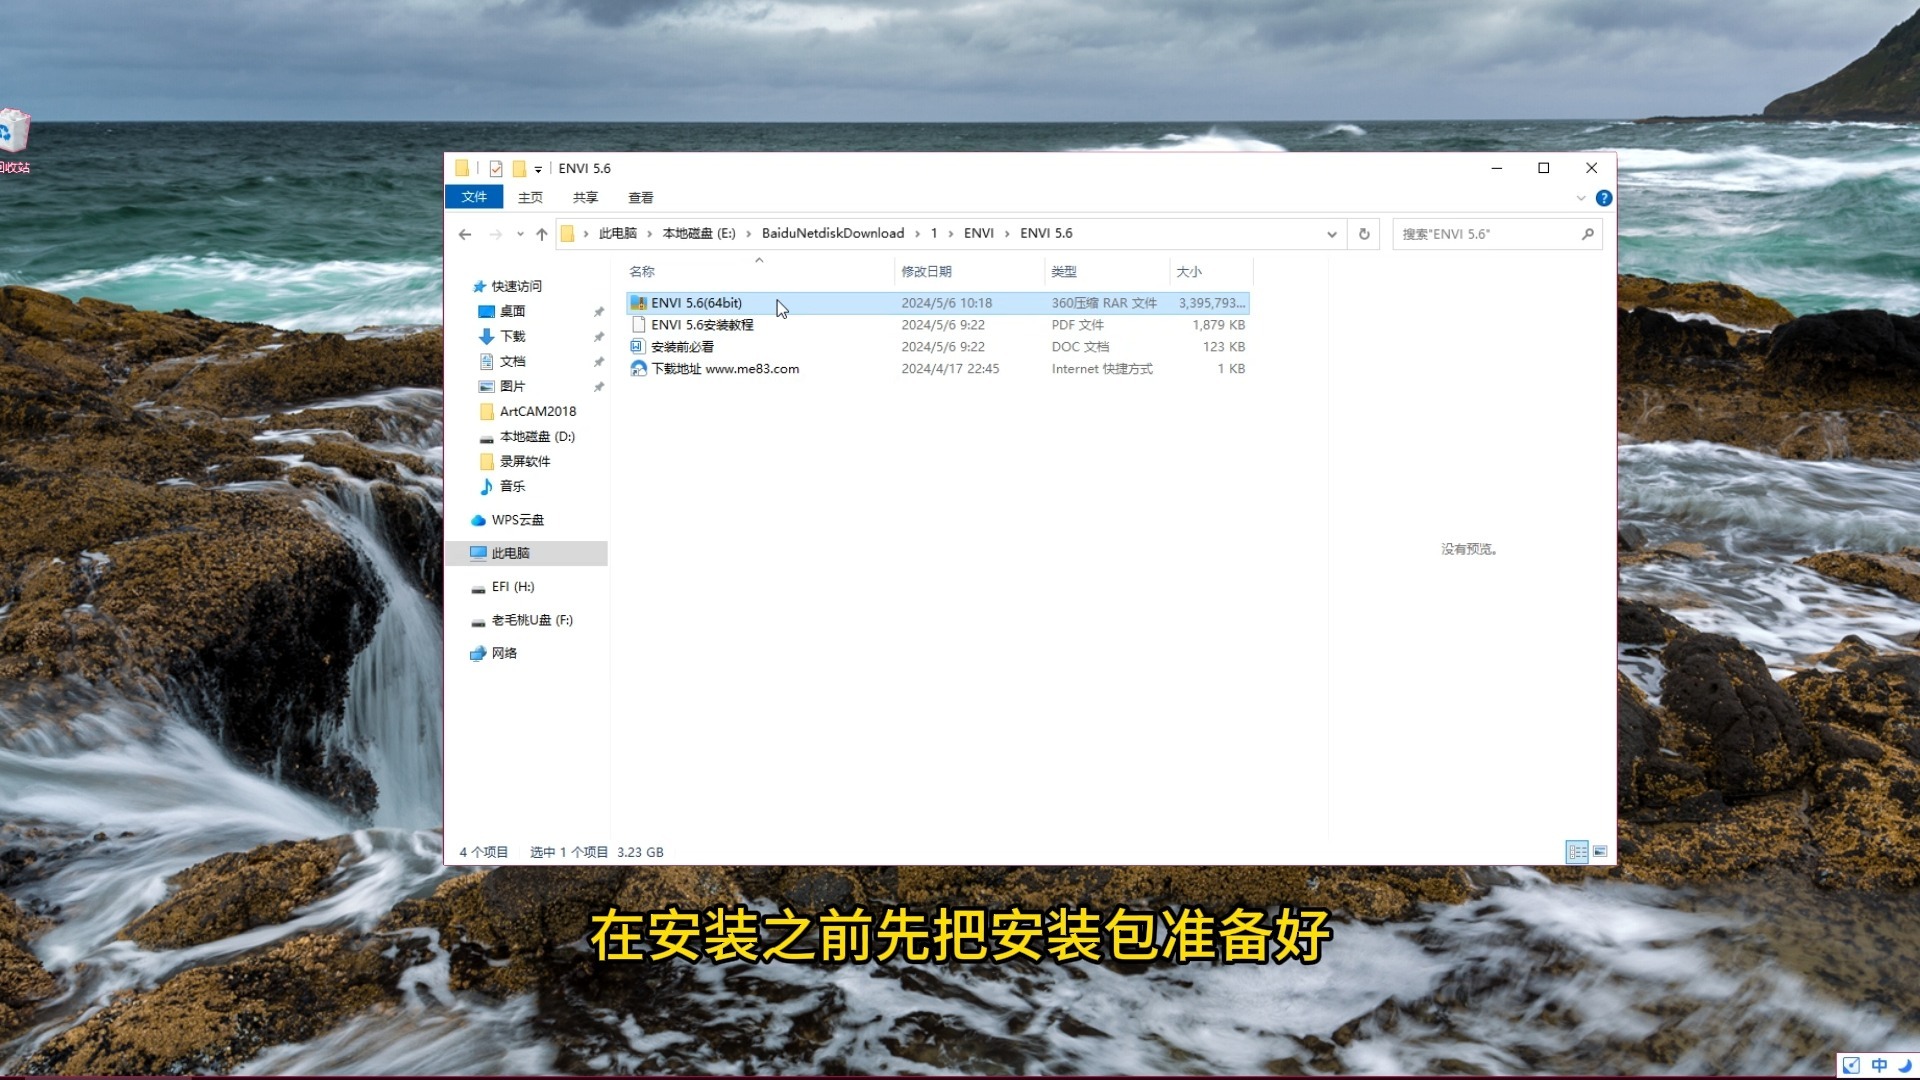Viewport: 1920px width, 1080px height.
Task: Switch to the 查看 ribbon tab
Action: click(640, 197)
